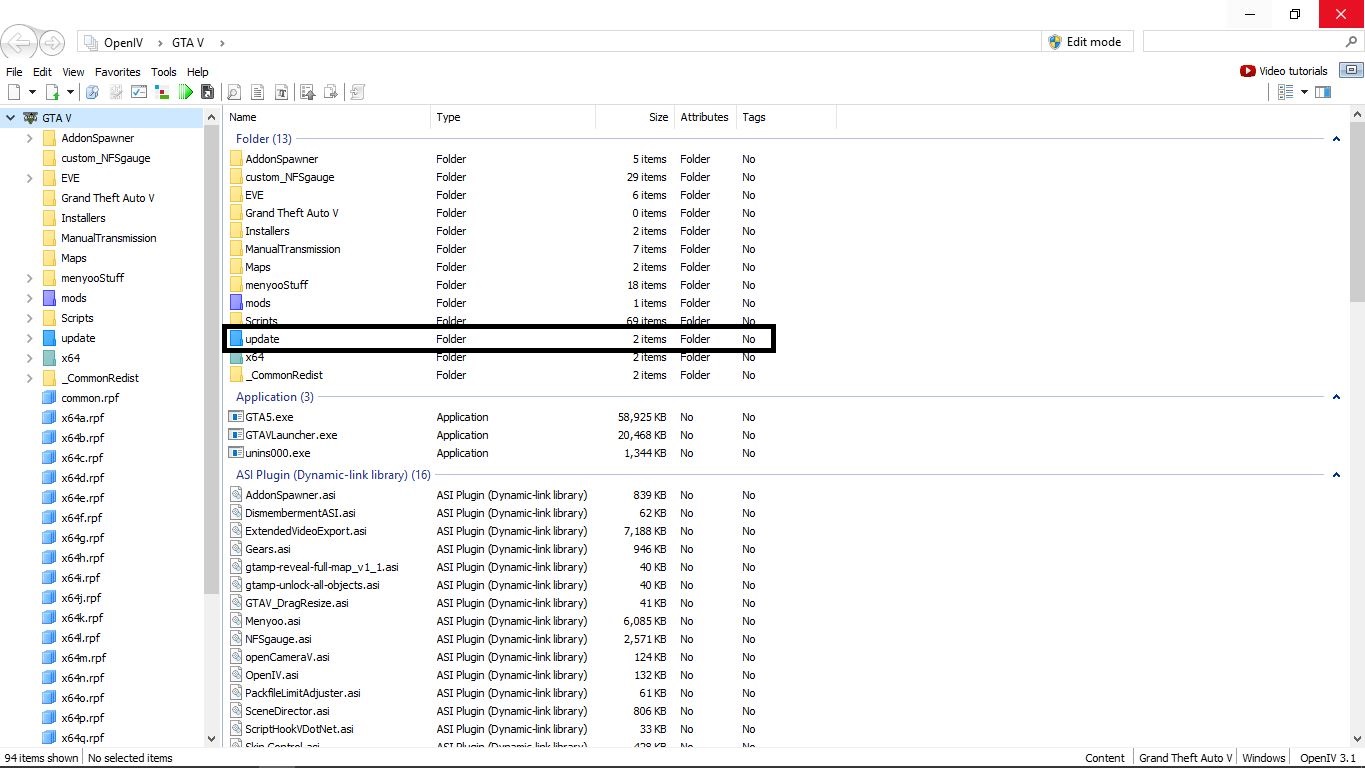The width and height of the screenshot is (1365, 768).
Task: Open the Tools menu
Action: [164, 72]
